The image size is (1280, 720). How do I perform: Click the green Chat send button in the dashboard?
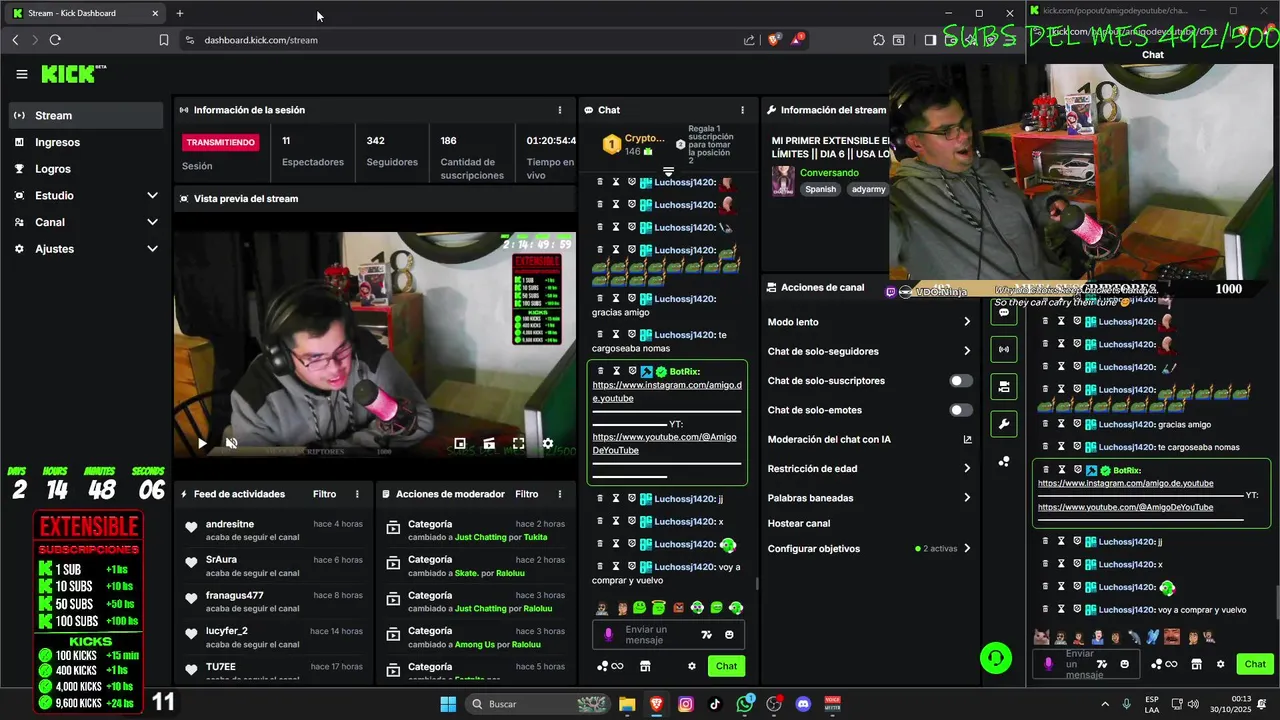(726, 666)
